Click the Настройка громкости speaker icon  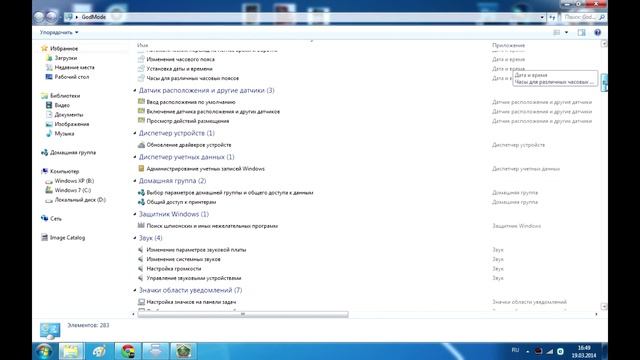pyautogui.click(x=141, y=268)
